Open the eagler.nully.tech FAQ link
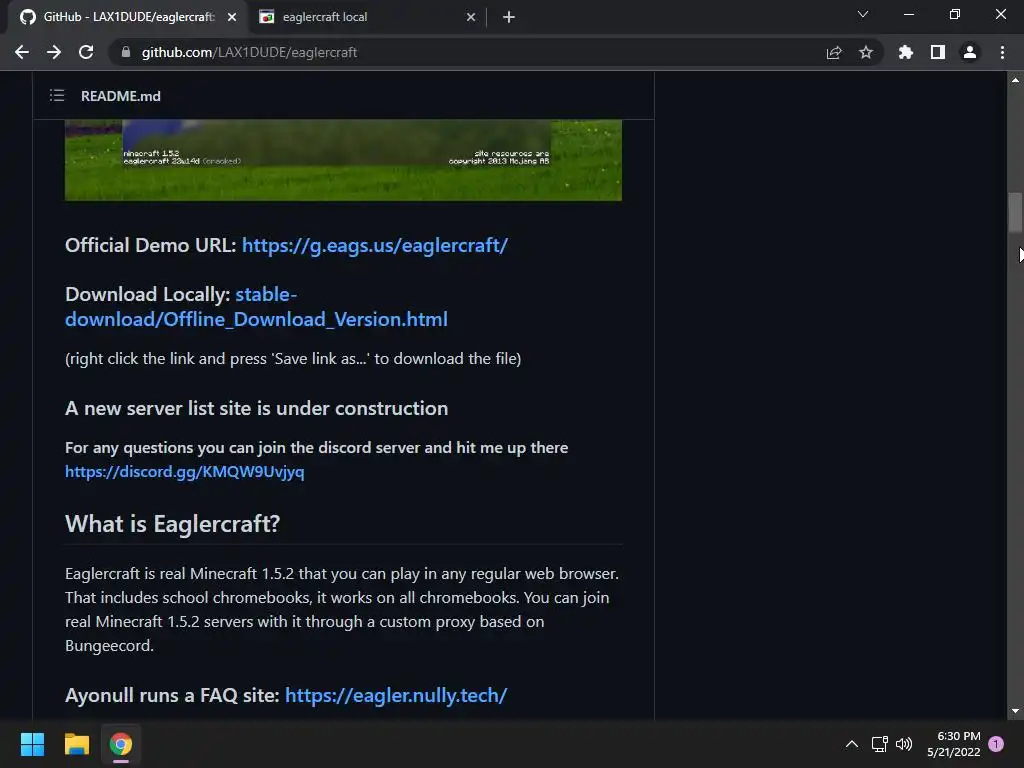Image resolution: width=1024 pixels, height=768 pixels. (x=396, y=695)
